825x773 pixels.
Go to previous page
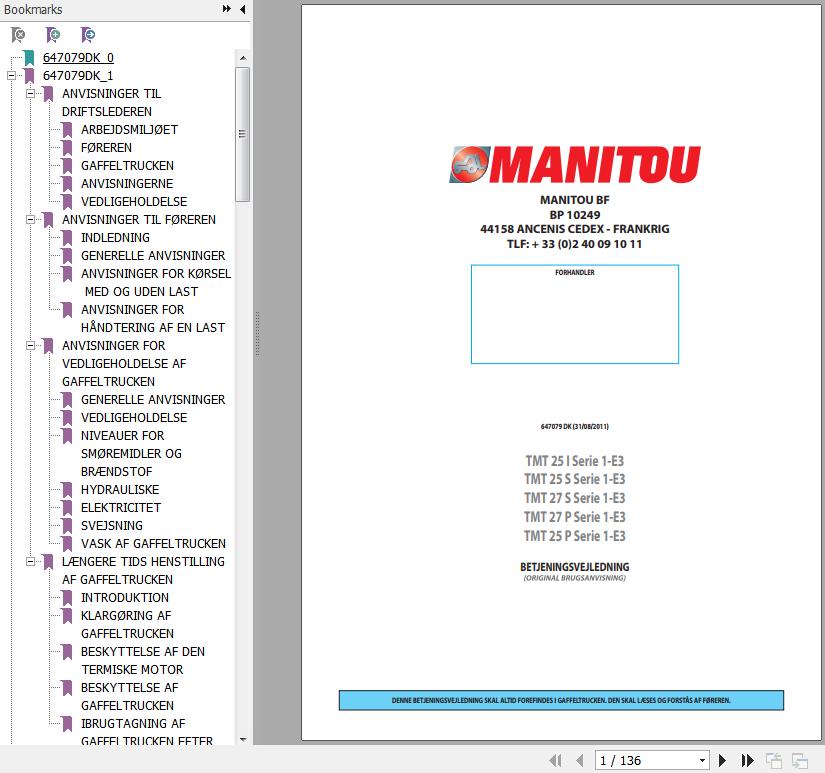[580, 760]
